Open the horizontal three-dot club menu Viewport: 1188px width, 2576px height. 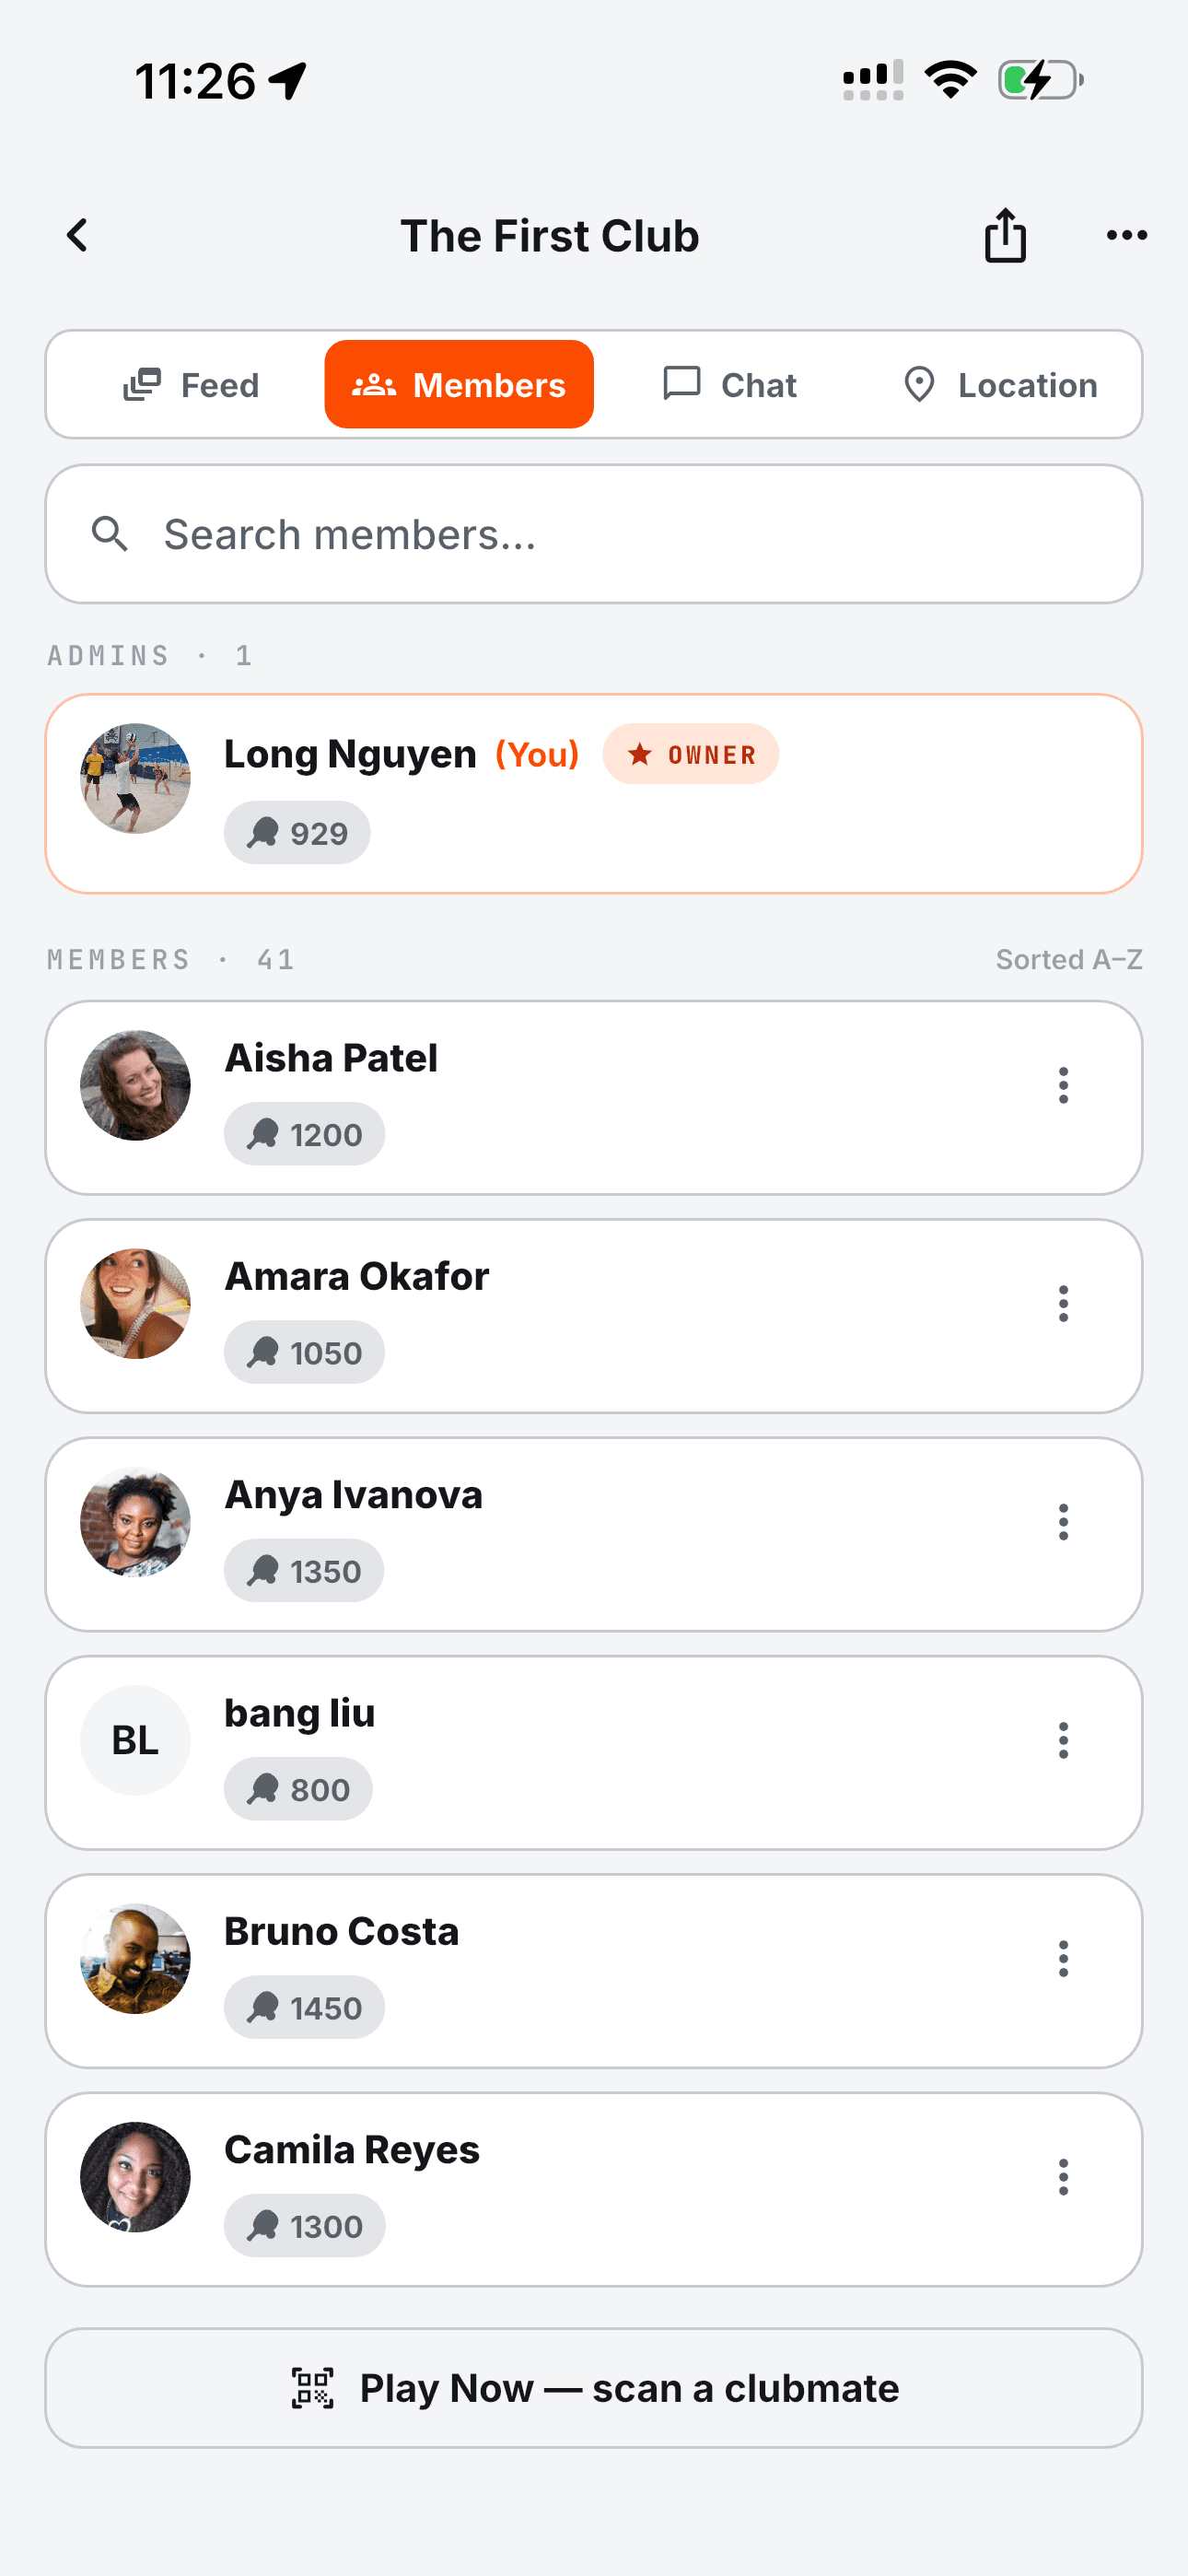[x=1127, y=236]
